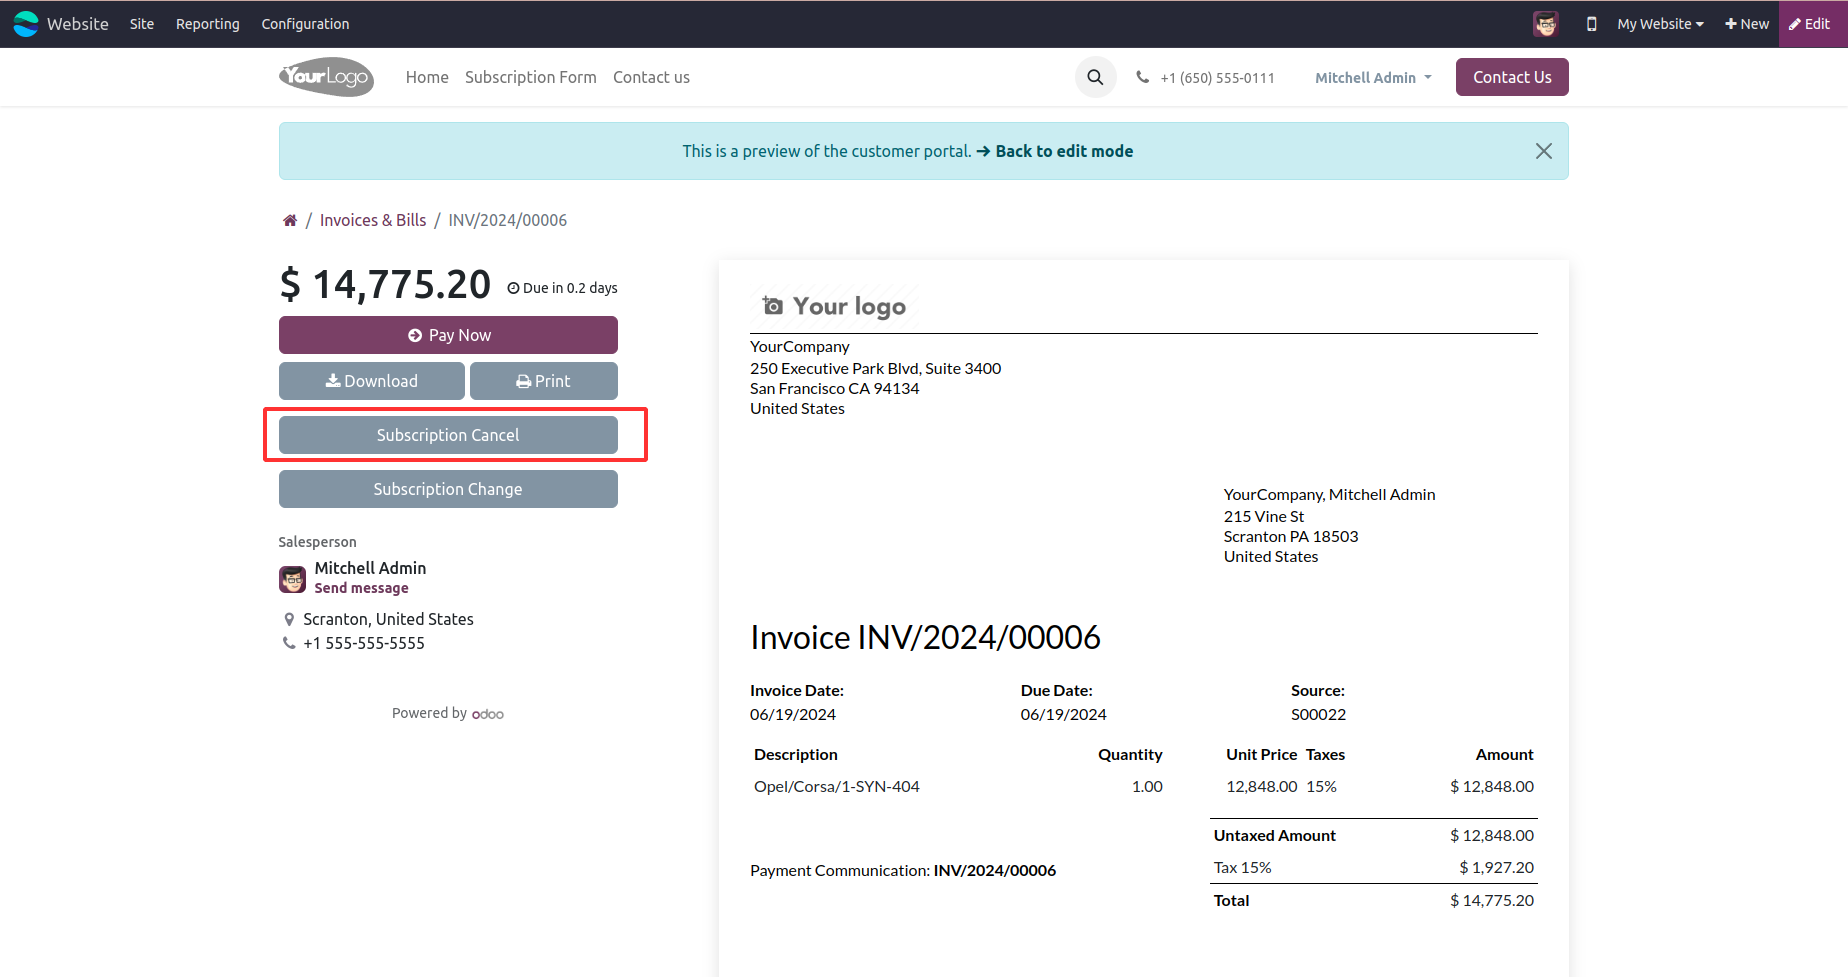This screenshot has width=1848, height=977.
Task: Dismiss the portal preview banner X
Action: [x=1543, y=151]
